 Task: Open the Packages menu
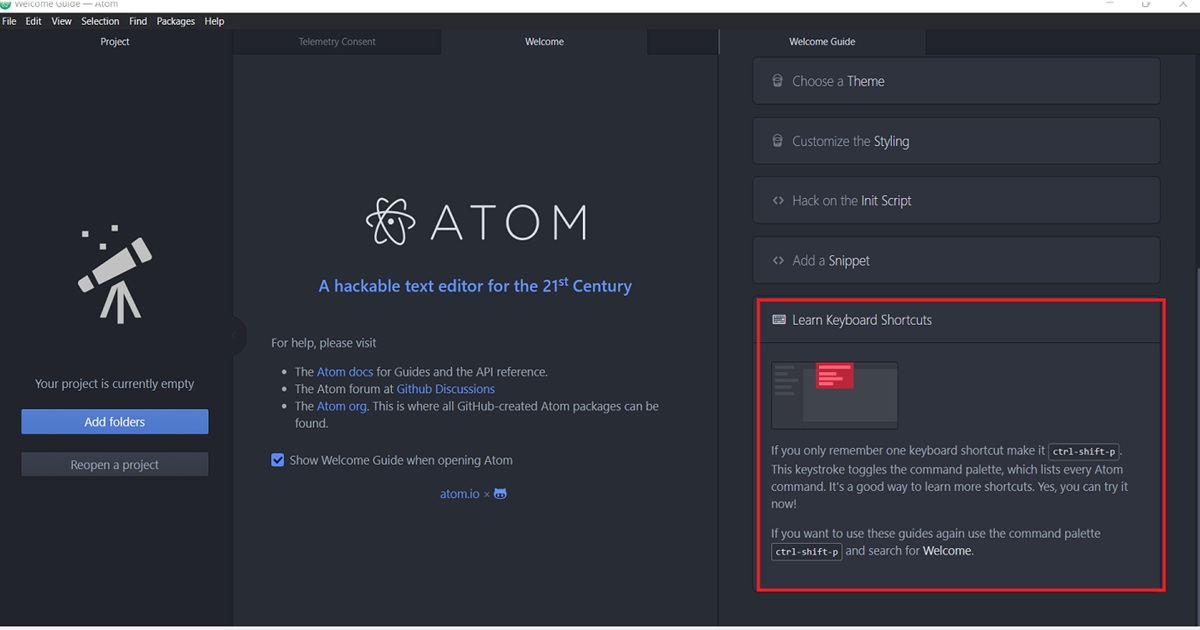coord(175,20)
